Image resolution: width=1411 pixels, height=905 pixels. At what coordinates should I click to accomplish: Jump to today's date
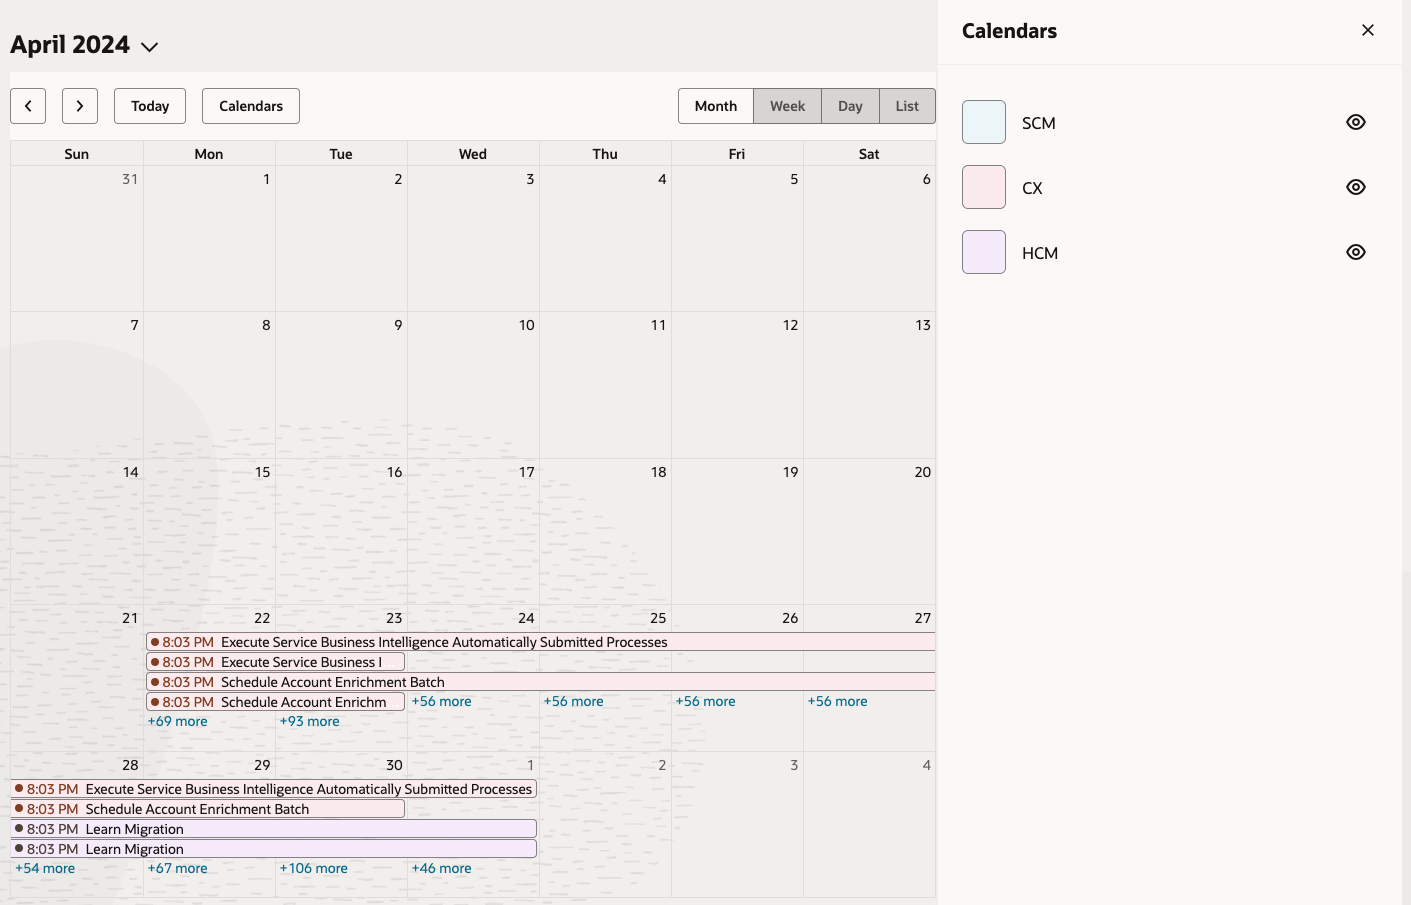149,106
